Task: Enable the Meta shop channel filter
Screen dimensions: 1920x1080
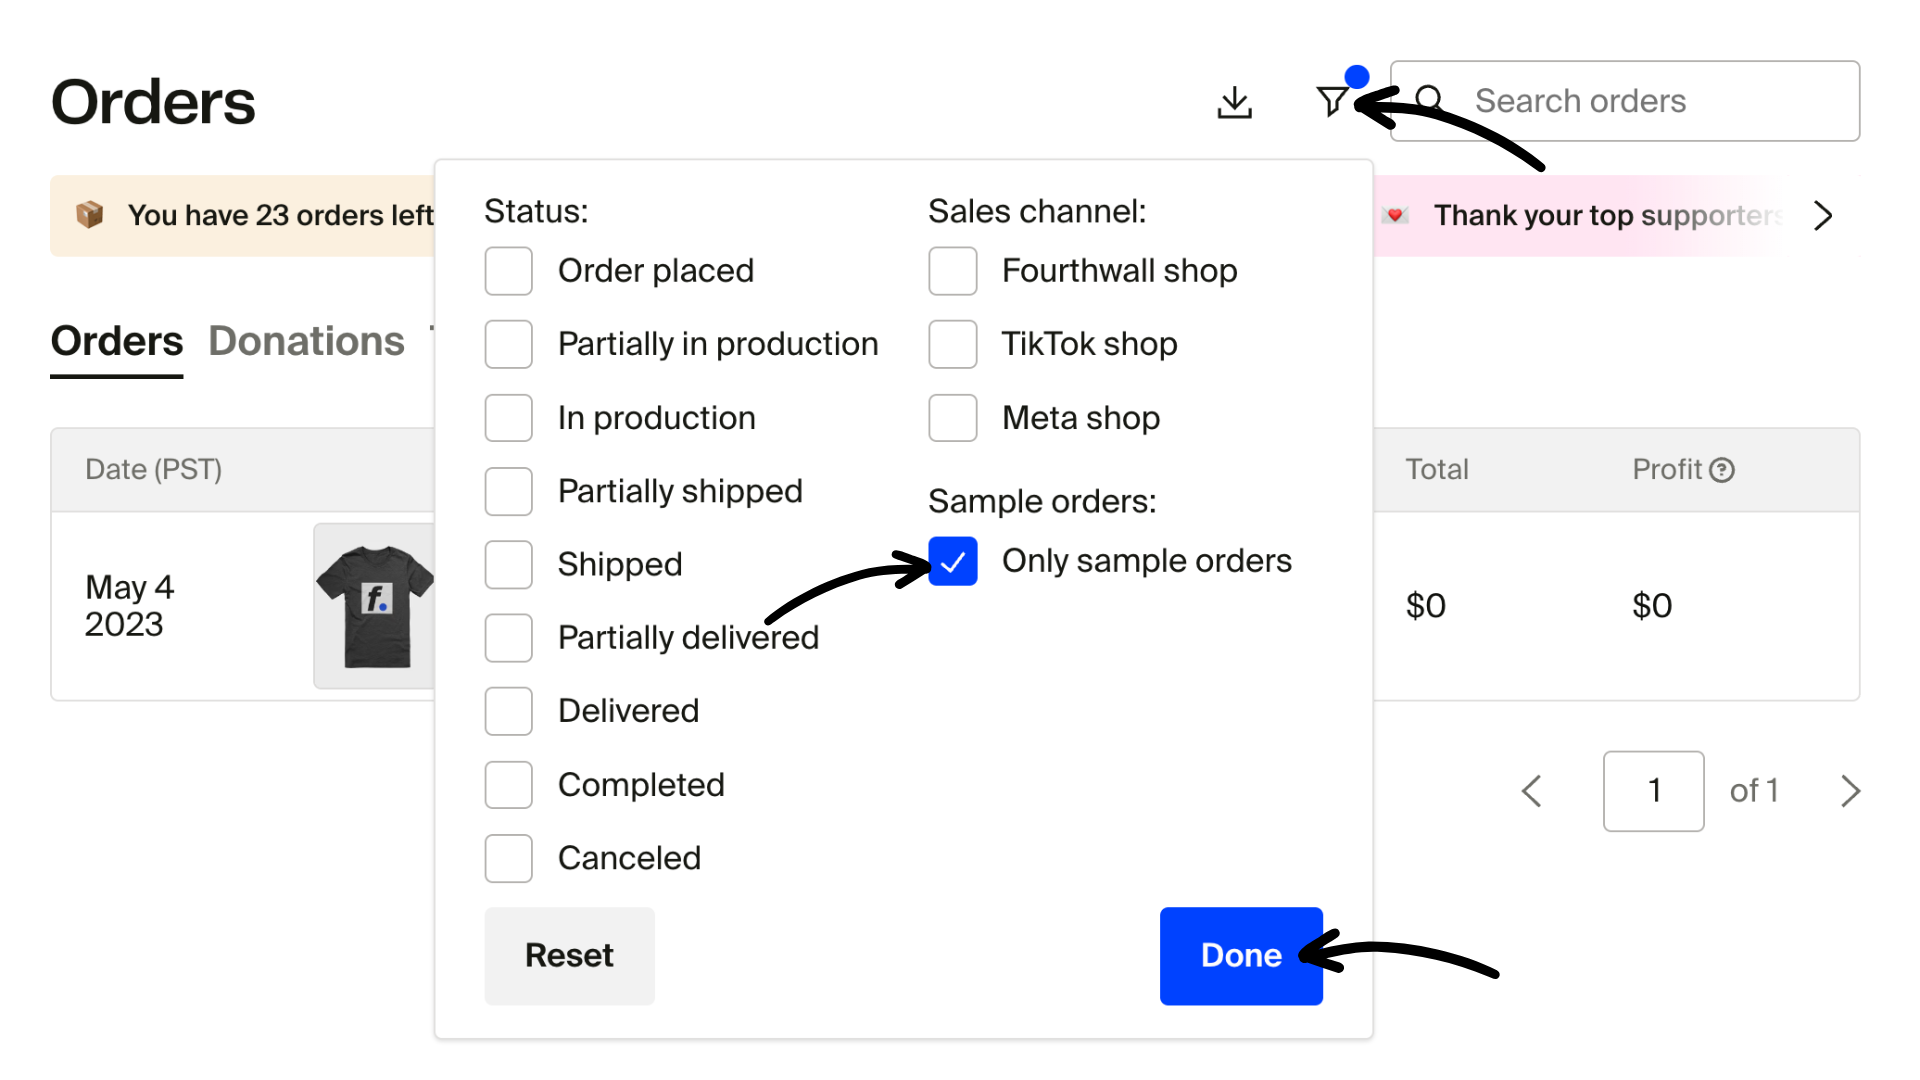Action: (953, 418)
